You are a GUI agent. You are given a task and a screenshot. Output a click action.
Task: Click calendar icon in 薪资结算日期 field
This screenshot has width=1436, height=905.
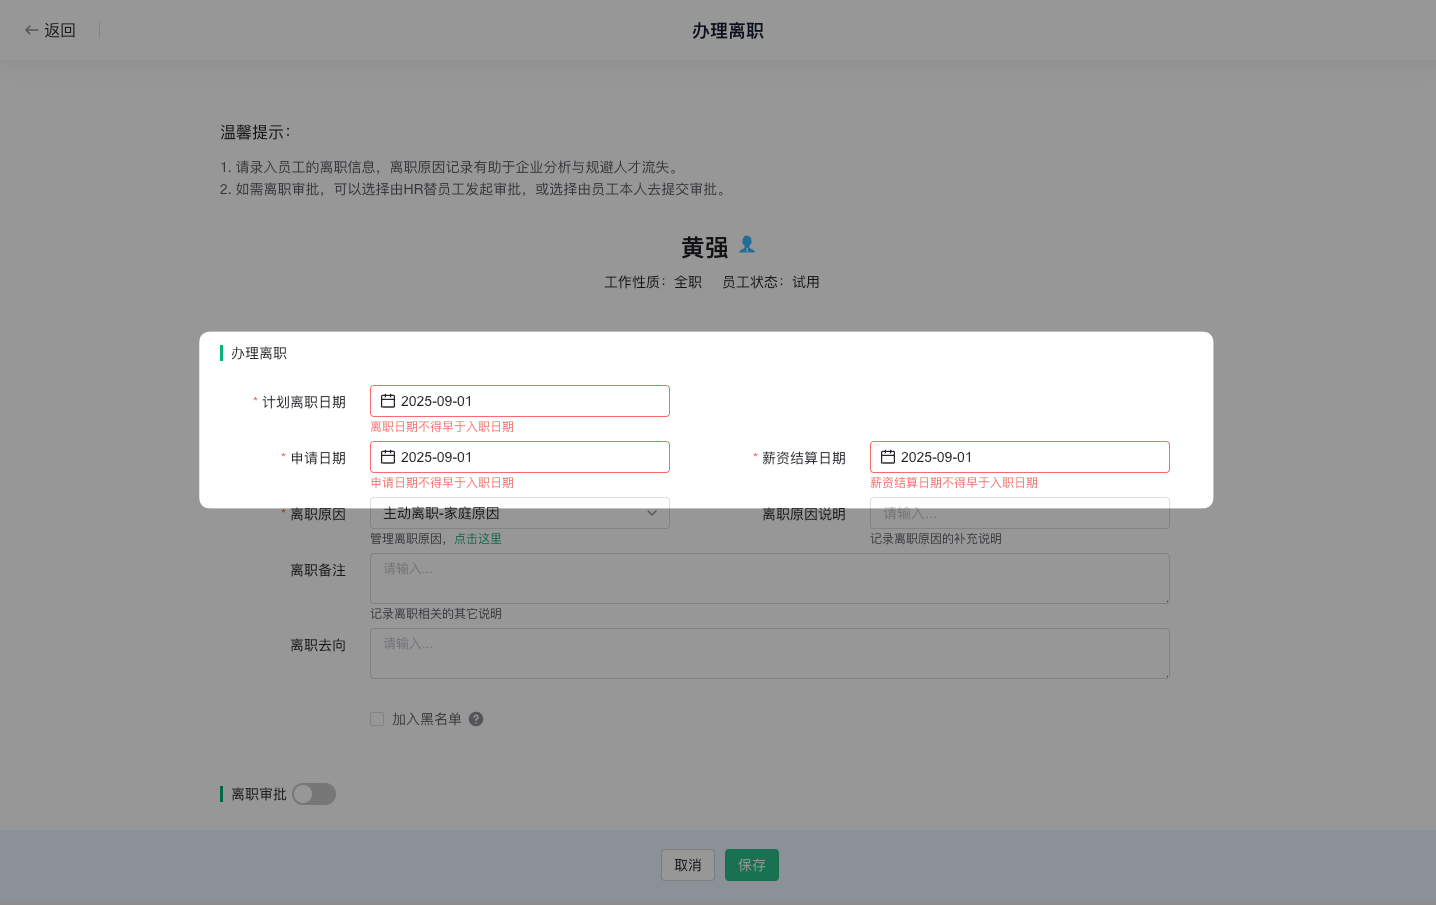888,457
